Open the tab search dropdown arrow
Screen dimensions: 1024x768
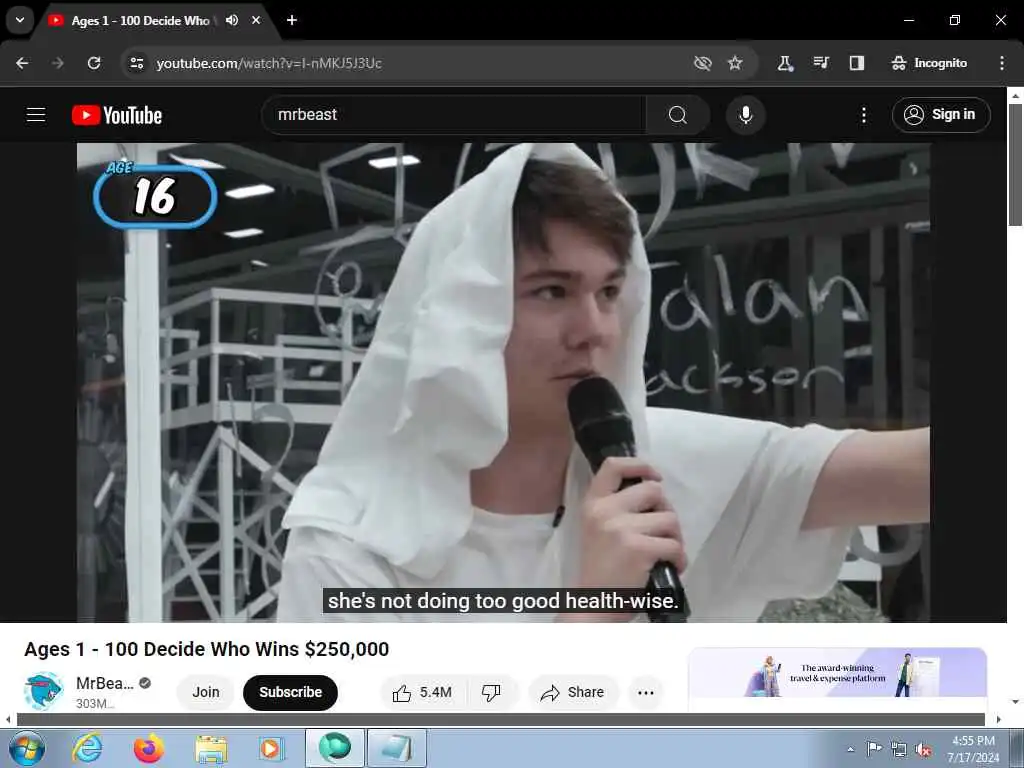[x=20, y=20]
